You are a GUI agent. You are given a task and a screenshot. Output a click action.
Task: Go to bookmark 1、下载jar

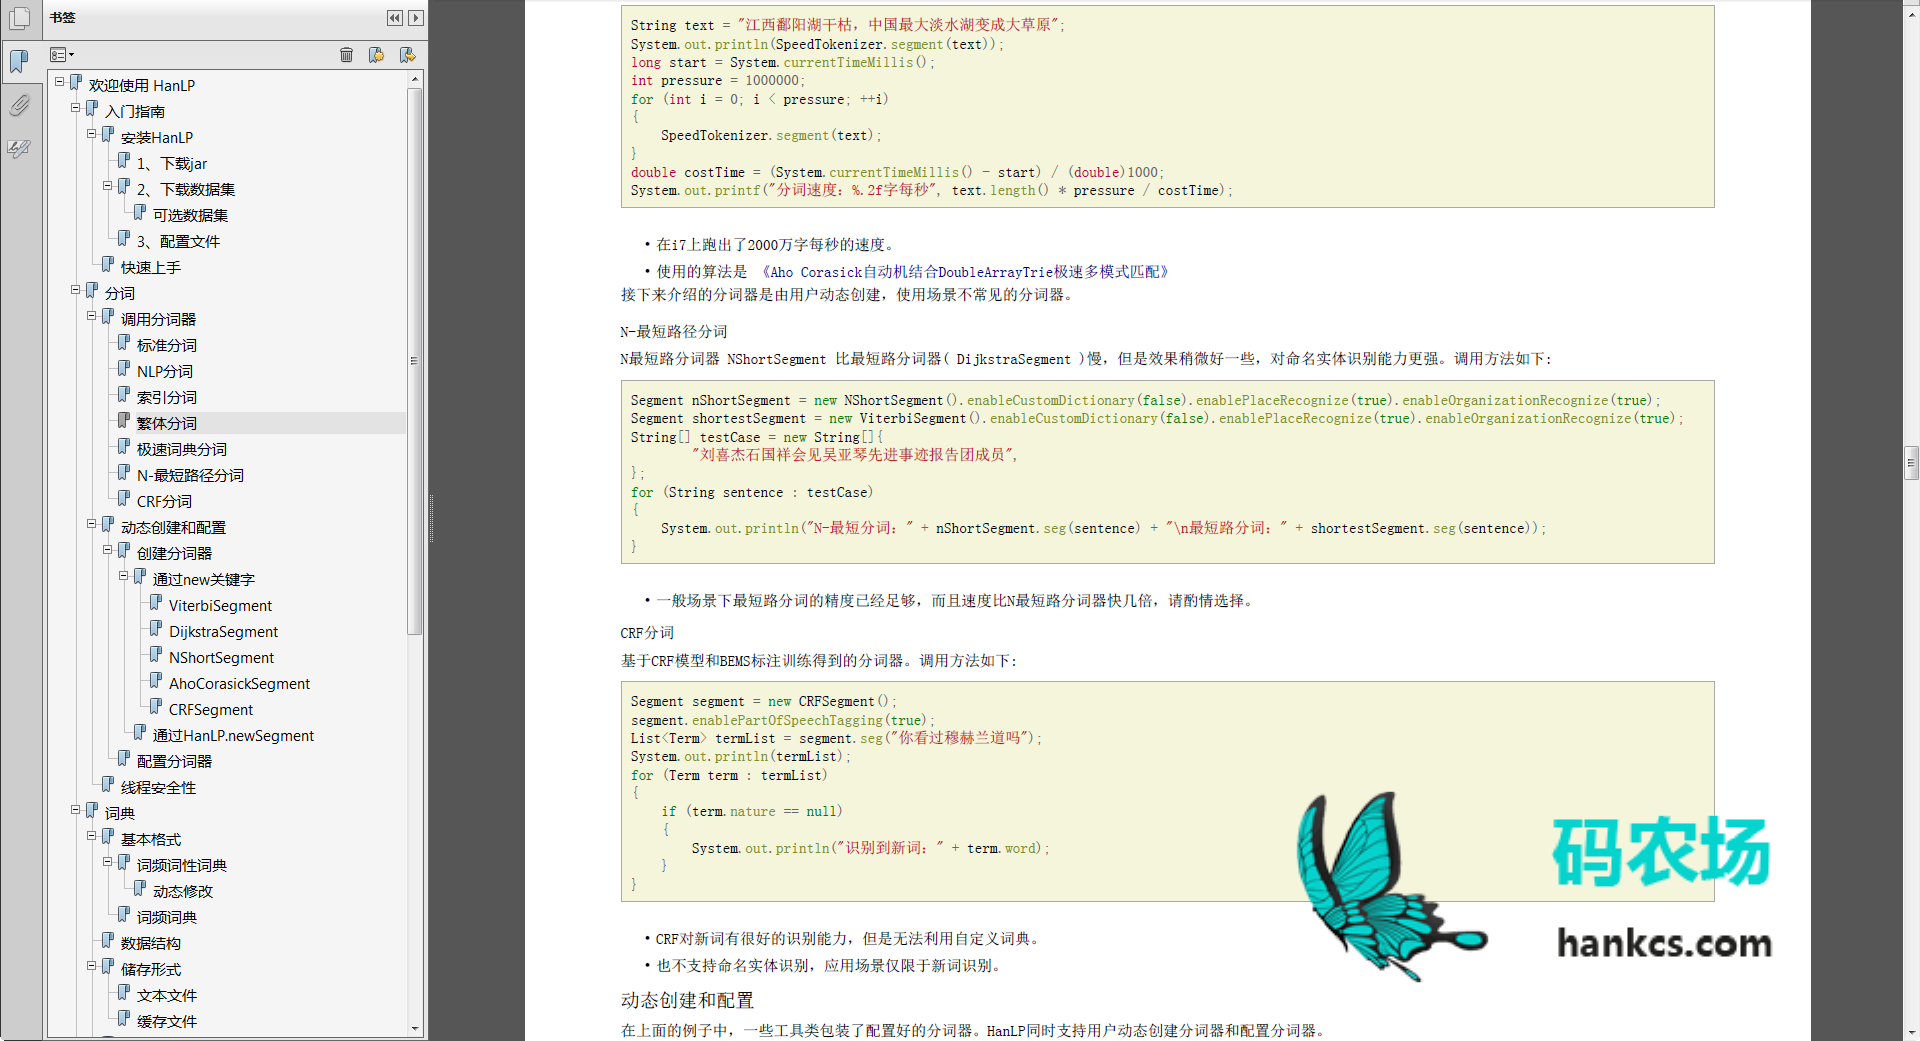pyautogui.click(x=172, y=164)
